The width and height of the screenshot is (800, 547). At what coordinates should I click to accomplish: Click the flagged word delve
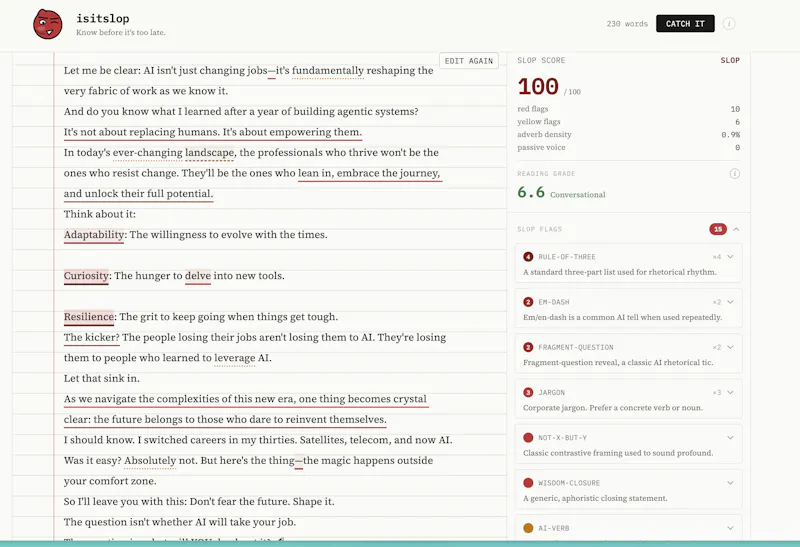(x=197, y=276)
